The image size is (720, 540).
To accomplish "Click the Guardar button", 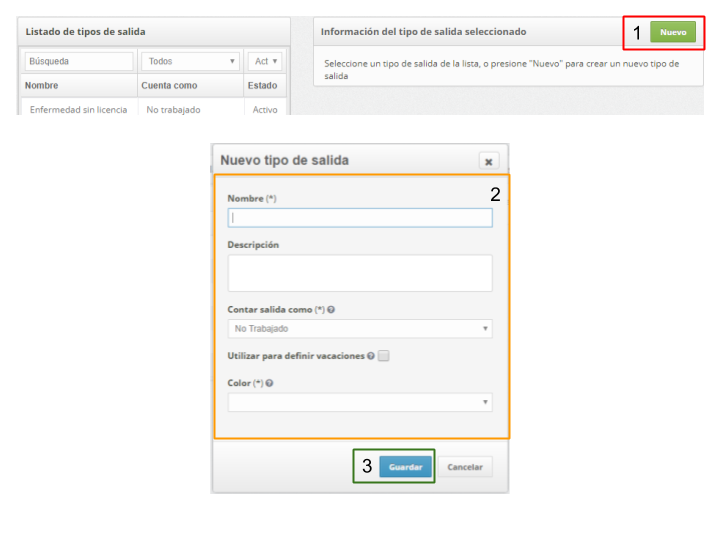I will click(x=405, y=467).
